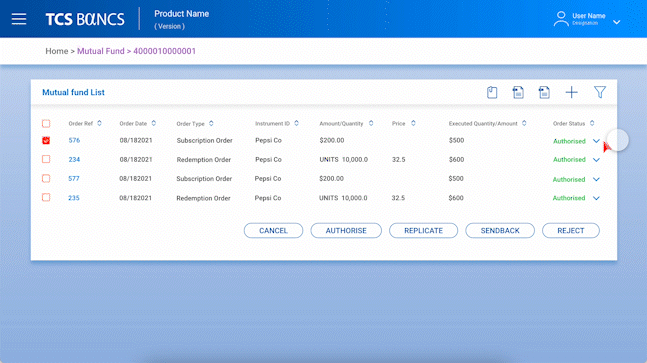Viewport: 647px width, 363px height.
Task: Add a new order with plus icon
Action: click(x=571, y=92)
